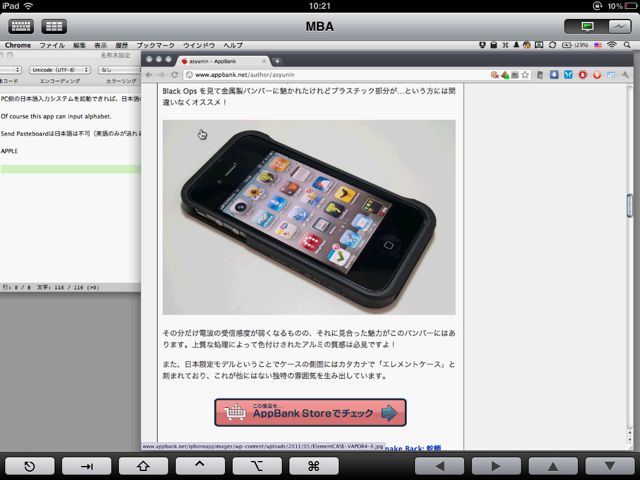The width and height of the screenshot is (640, 480).
Task: Open the 表示 menu
Action: coord(100,45)
